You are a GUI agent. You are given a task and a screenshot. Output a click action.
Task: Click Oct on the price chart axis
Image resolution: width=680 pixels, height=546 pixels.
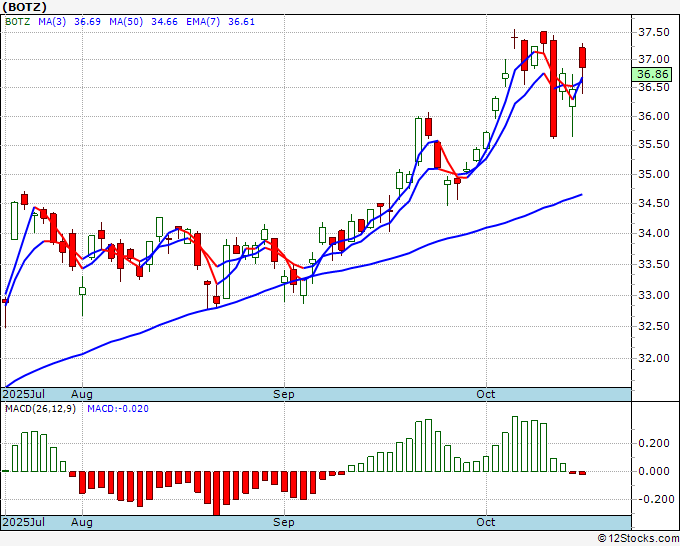[486, 394]
